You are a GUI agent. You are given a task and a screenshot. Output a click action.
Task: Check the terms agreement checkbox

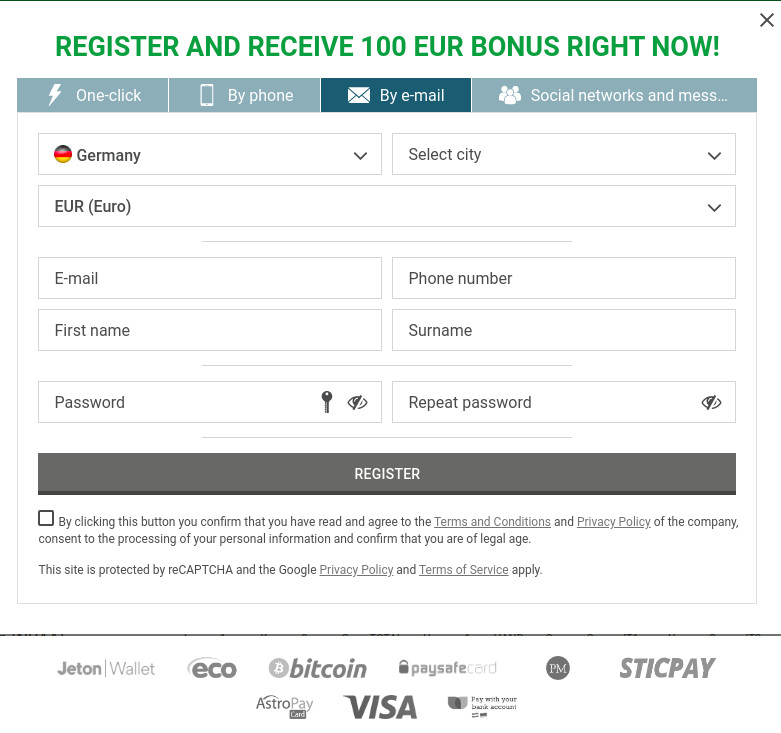[46, 518]
